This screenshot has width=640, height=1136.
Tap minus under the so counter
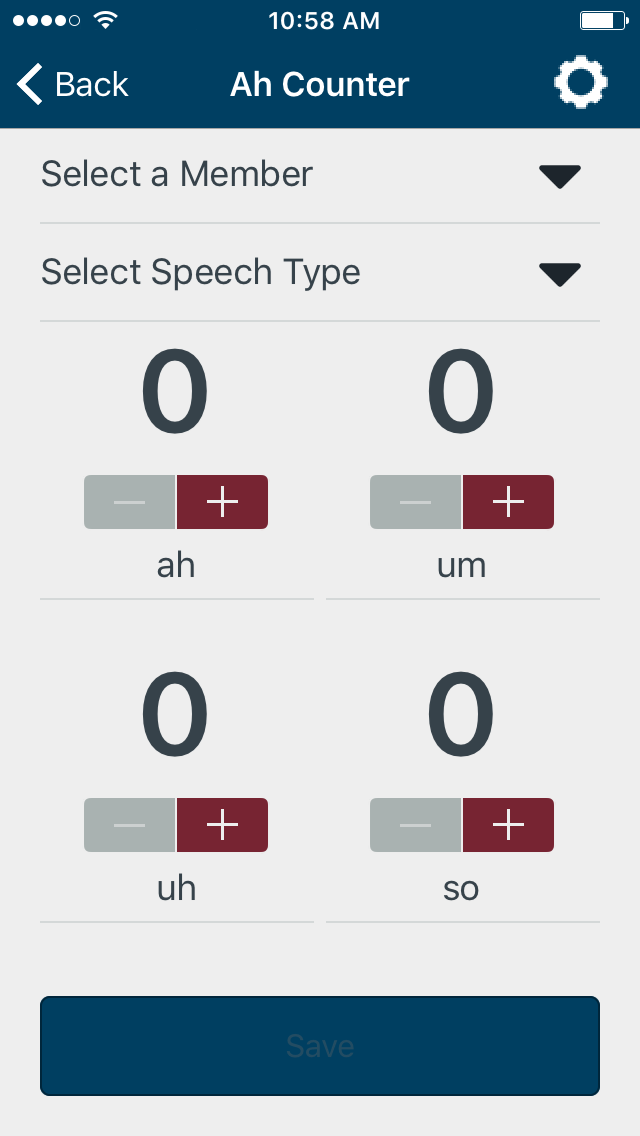pyautogui.click(x=415, y=824)
